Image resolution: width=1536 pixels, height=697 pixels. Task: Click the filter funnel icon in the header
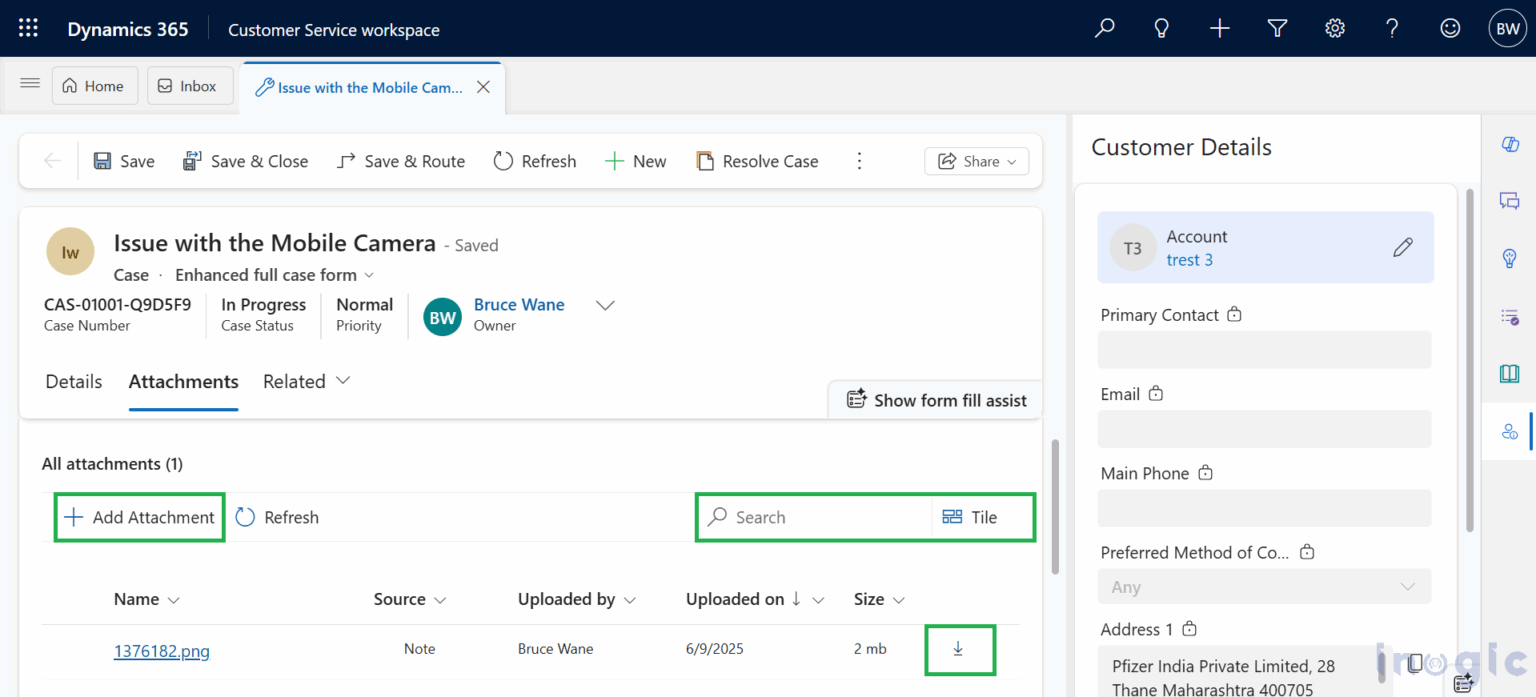[x=1277, y=28]
